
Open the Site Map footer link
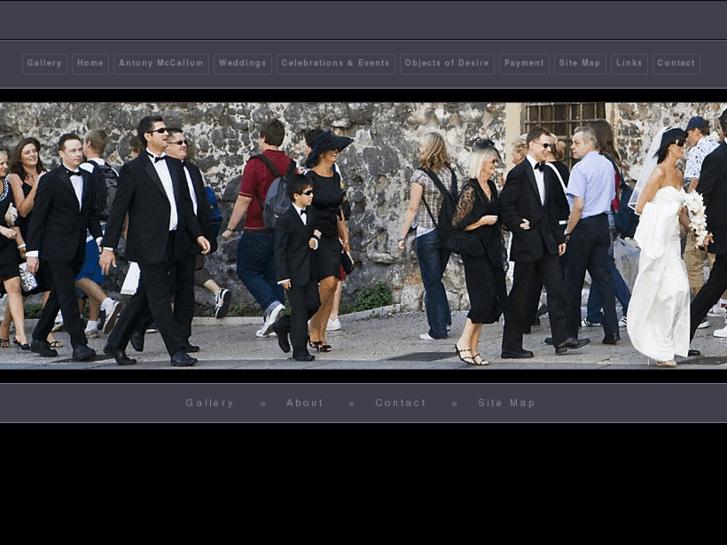pos(507,403)
